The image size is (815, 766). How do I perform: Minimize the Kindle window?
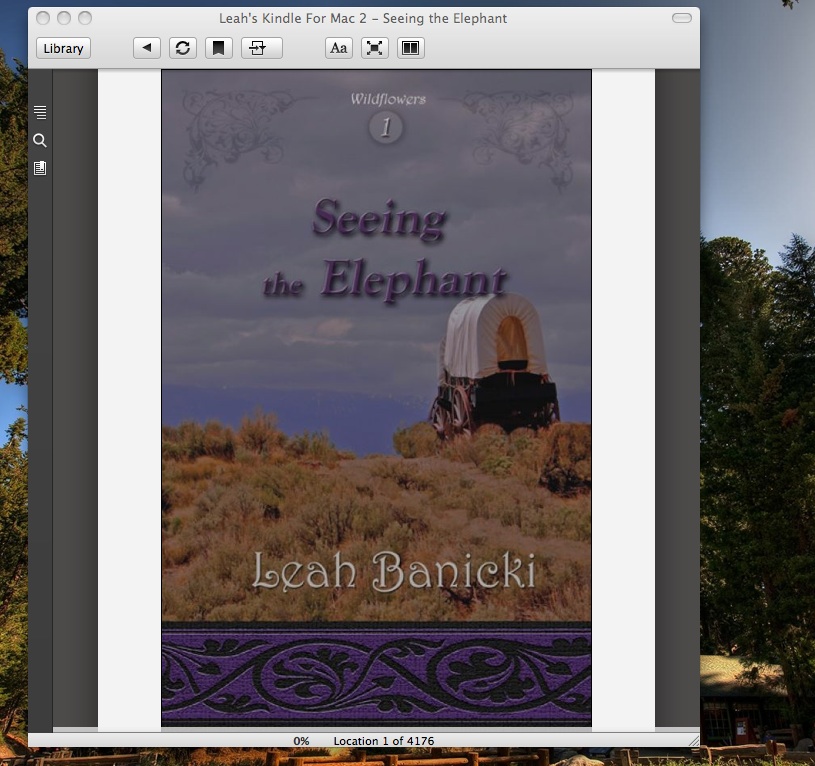coord(64,18)
